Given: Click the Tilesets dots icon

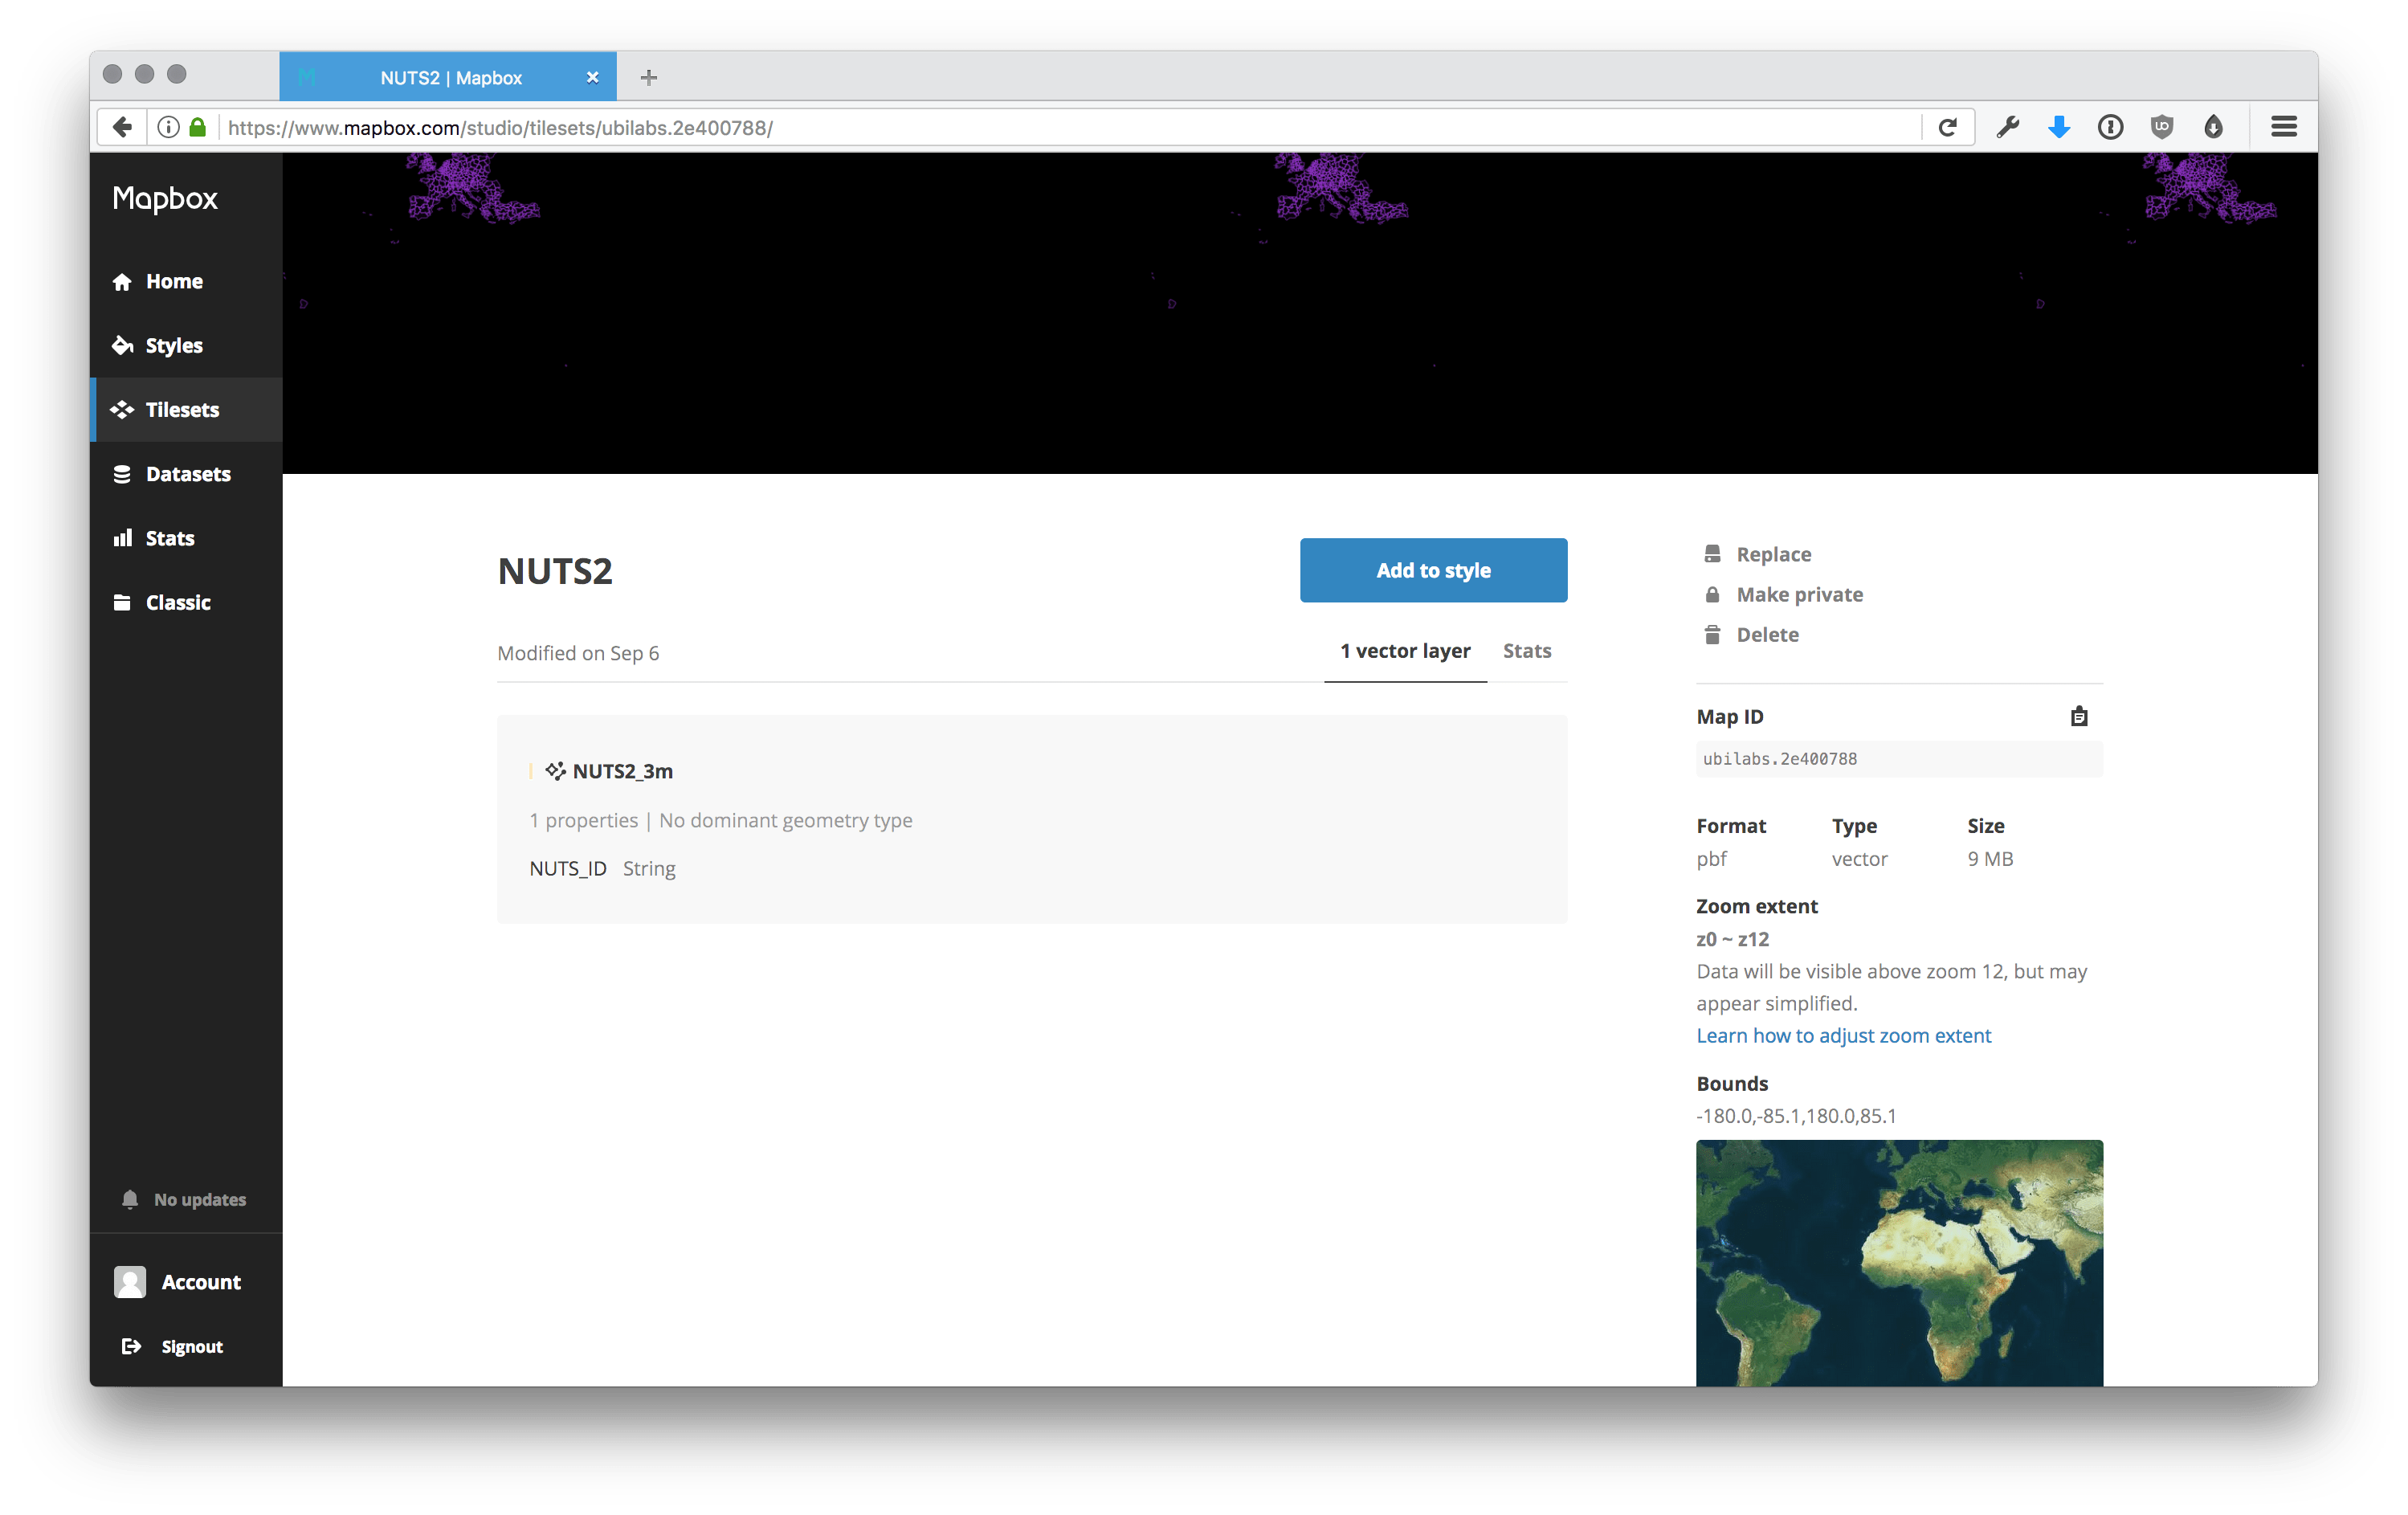Looking at the screenshot, I should (122, 409).
